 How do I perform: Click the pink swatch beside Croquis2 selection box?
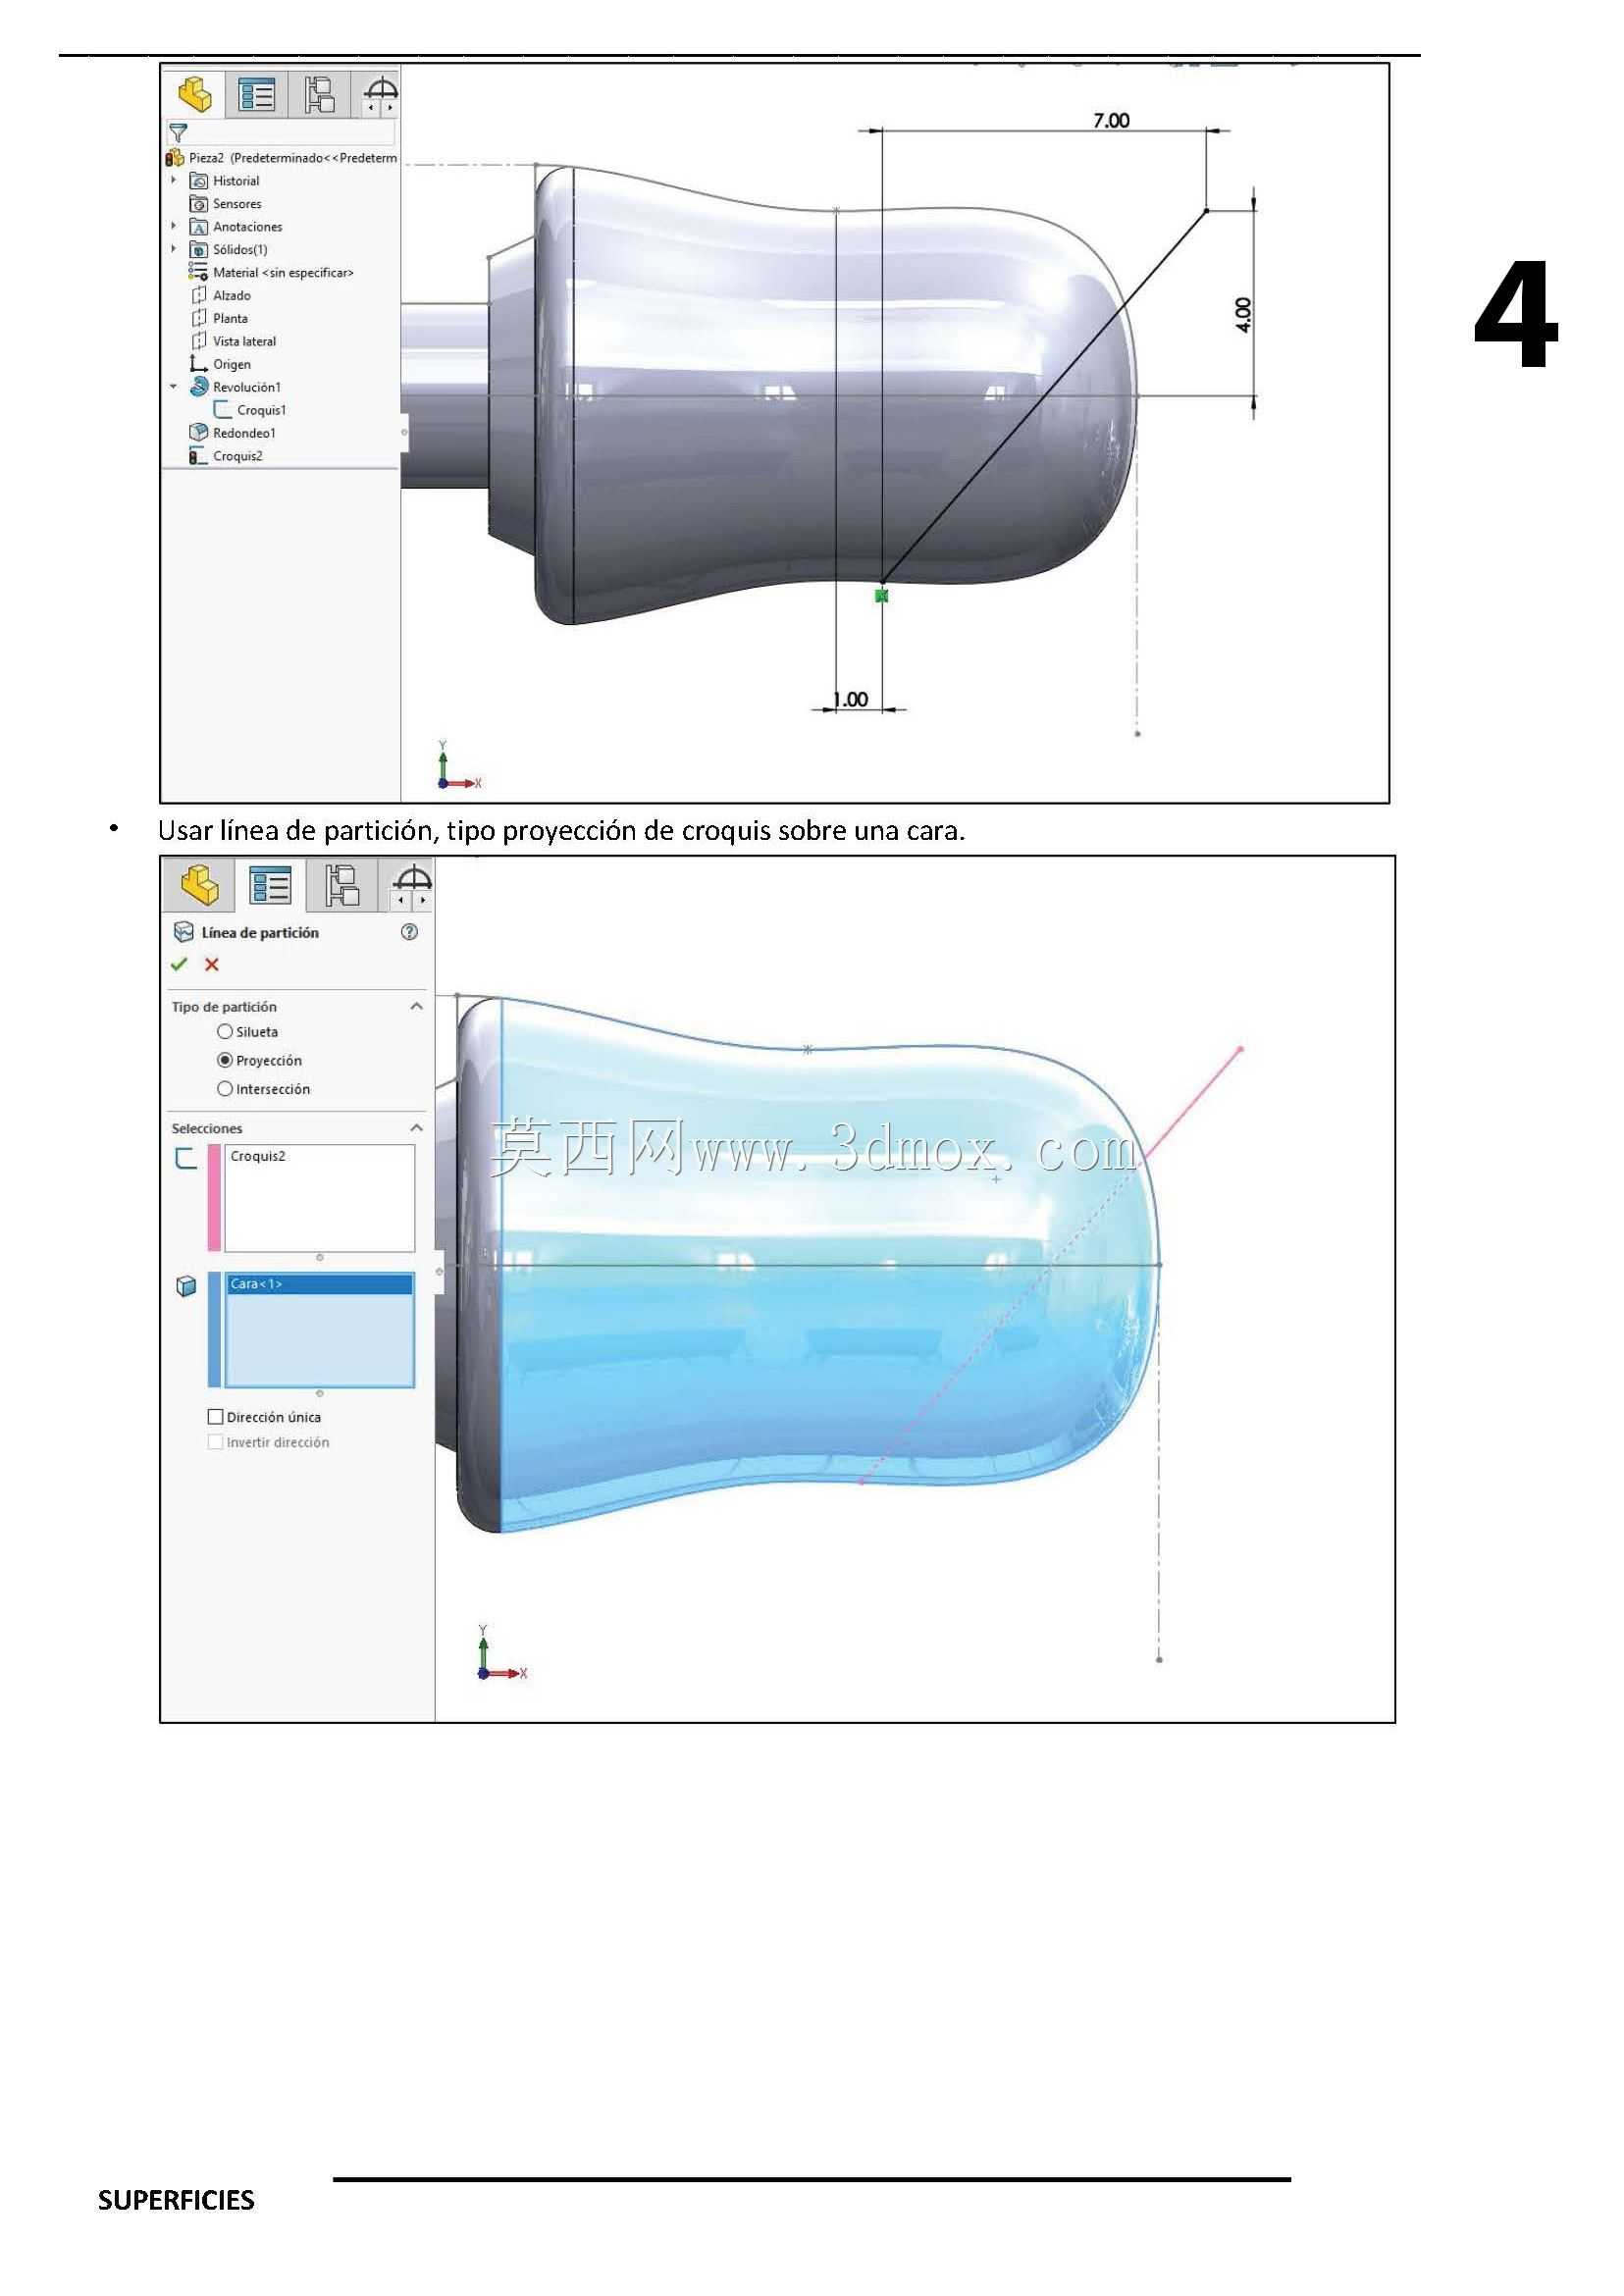point(214,1198)
